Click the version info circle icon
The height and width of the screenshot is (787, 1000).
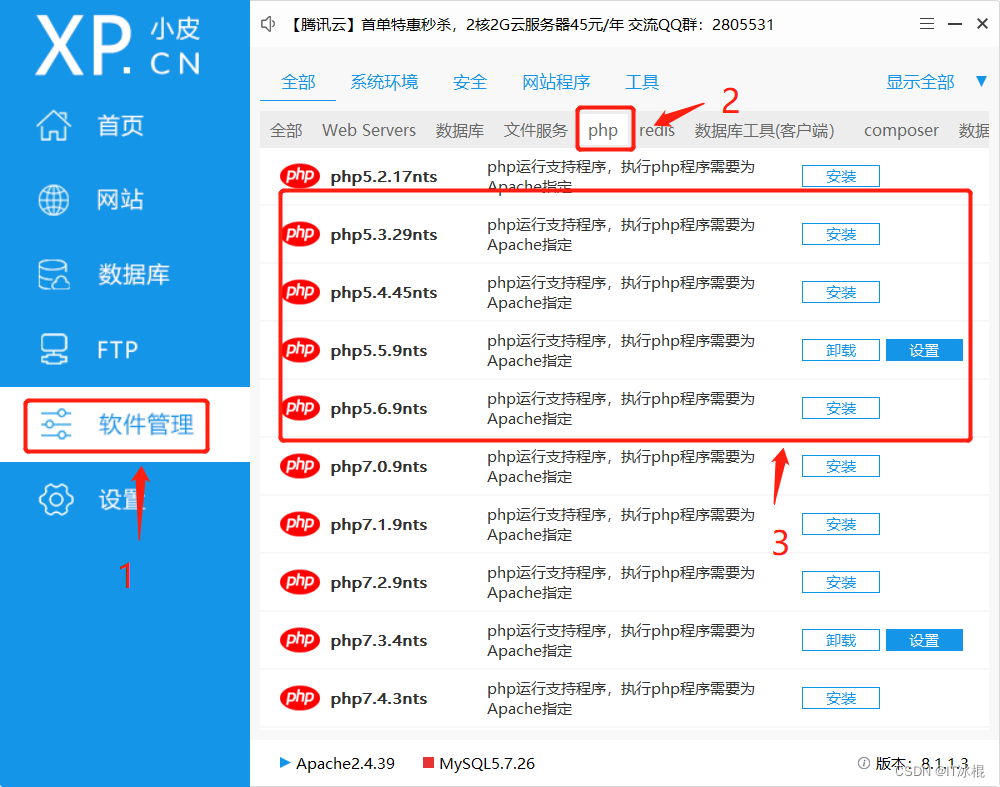[x=864, y=763]
